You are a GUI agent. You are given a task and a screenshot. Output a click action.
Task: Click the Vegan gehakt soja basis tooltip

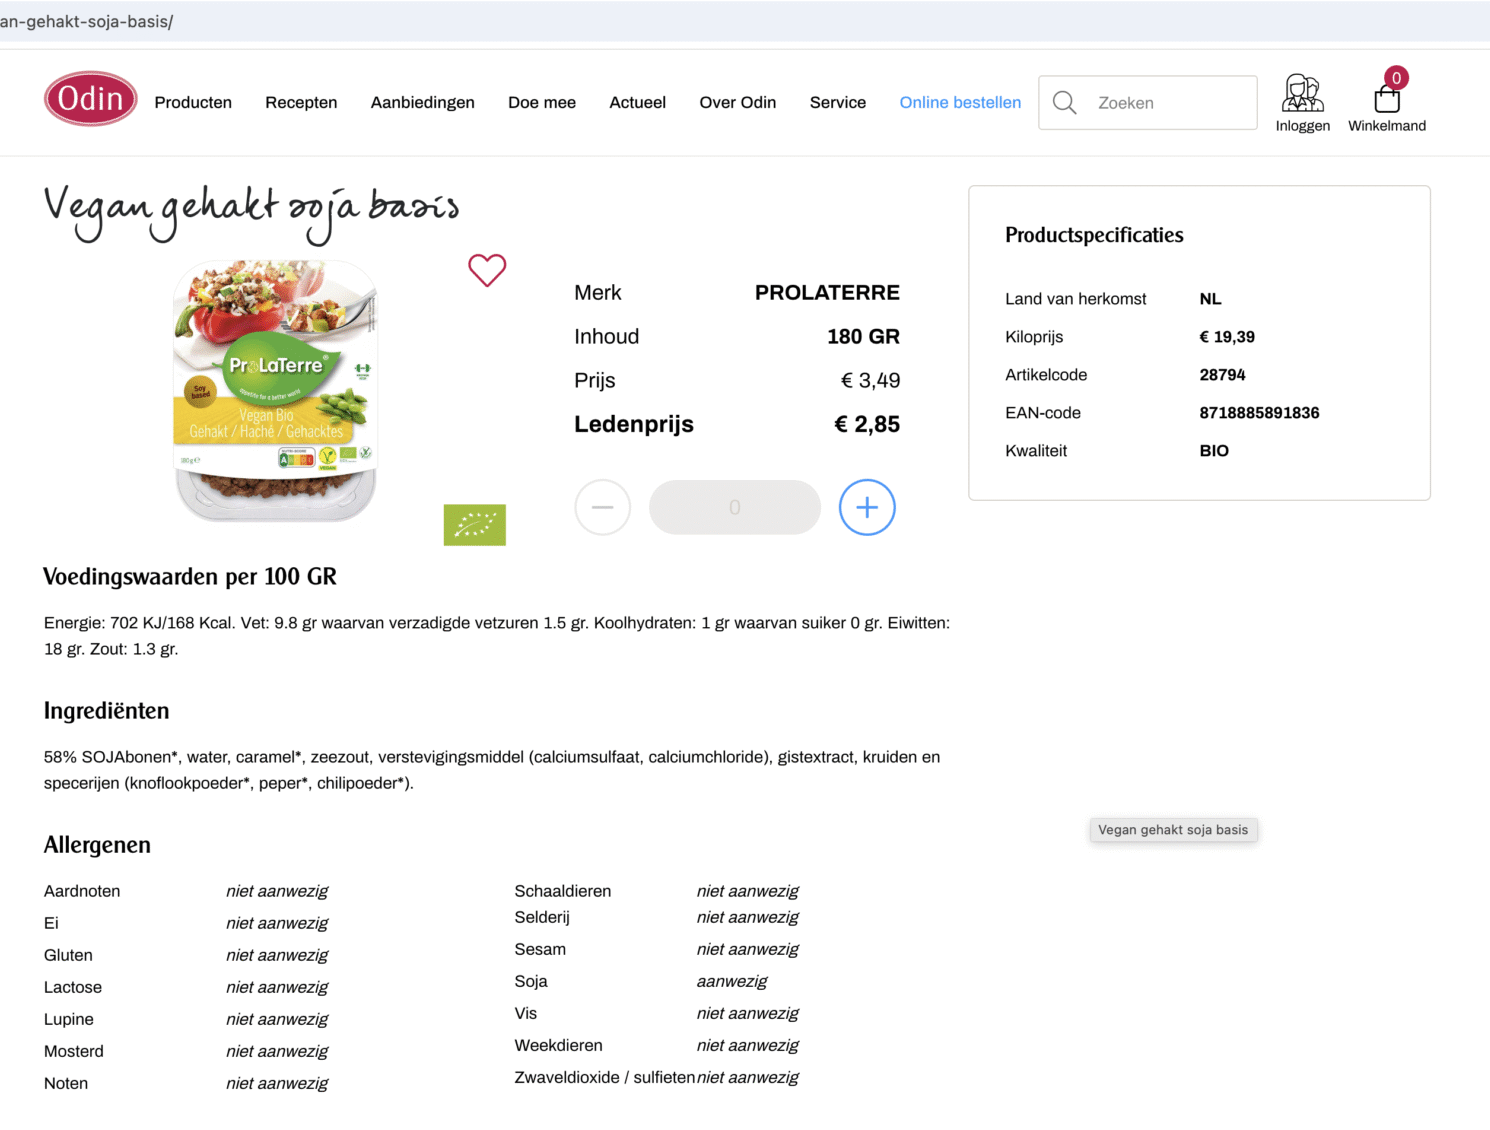click(1173, 830)
